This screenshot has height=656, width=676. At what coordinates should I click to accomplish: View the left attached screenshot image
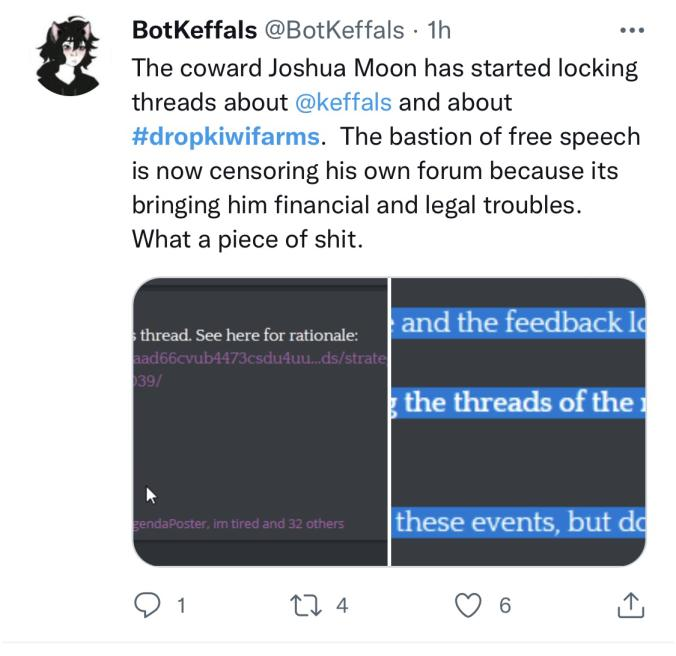point(260,422)
